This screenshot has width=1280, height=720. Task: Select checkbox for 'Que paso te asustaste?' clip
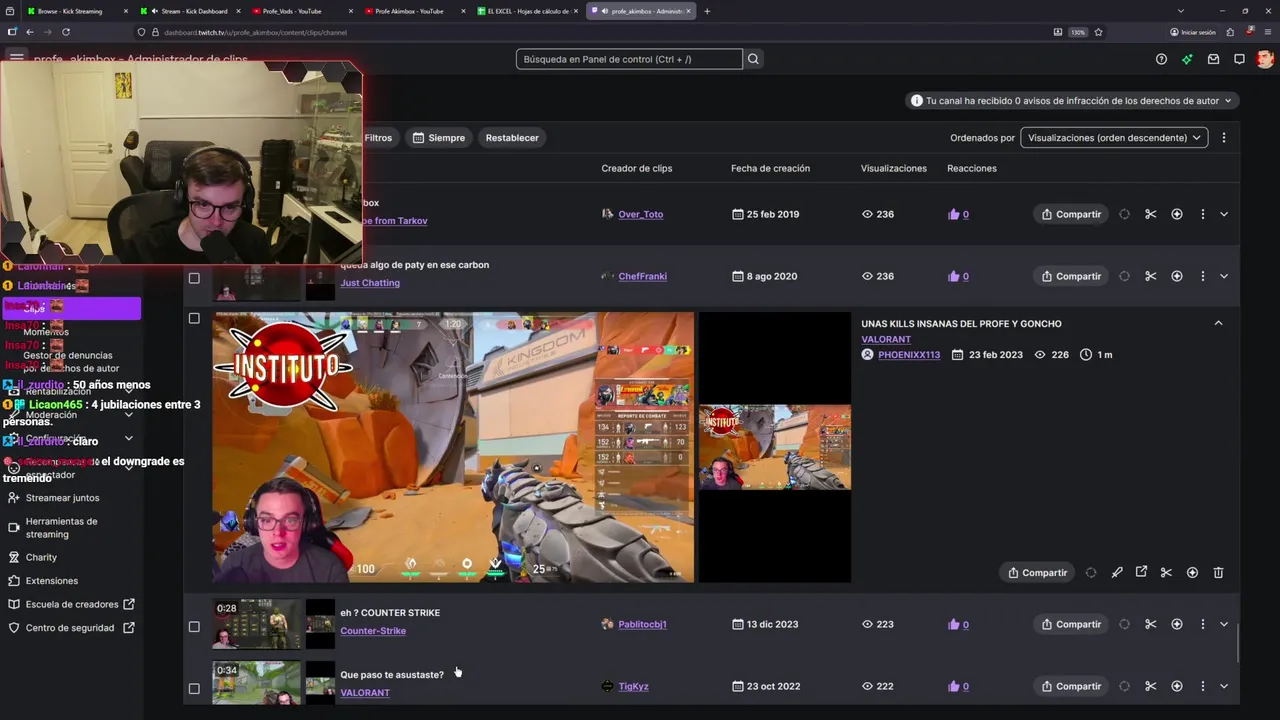(194, 689)
